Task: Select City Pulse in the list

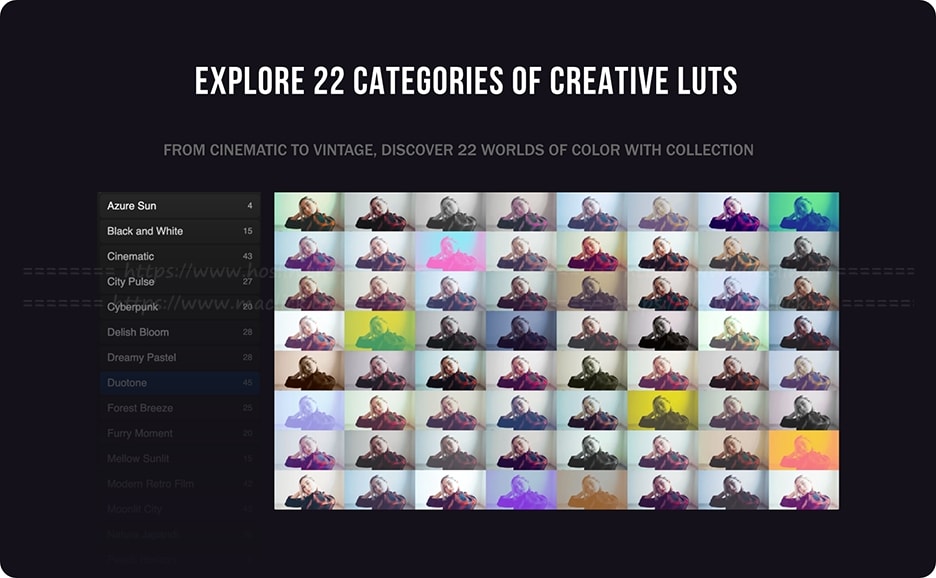Action: (x=179, y=281)
